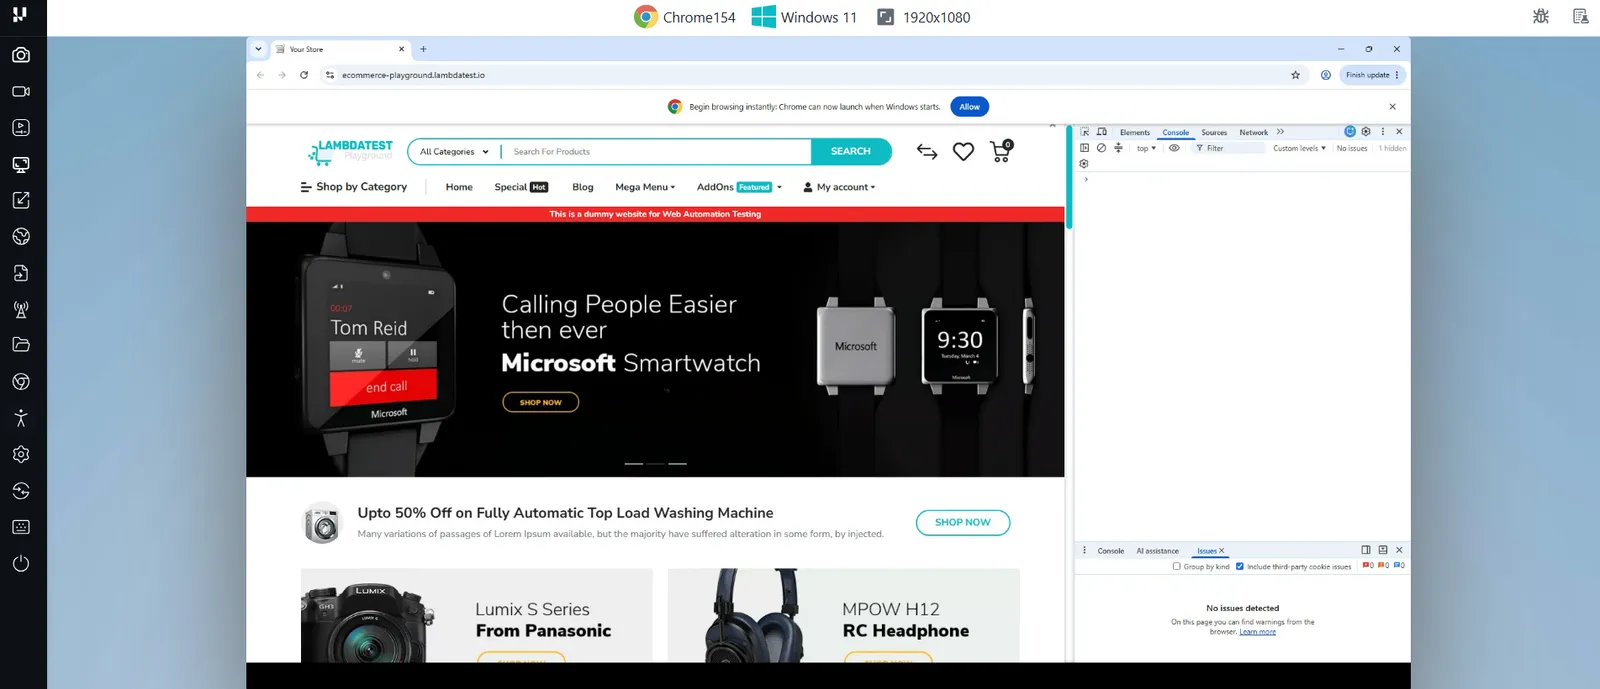Open Learn more link in Issues panel
Screen dimensions: 1600x689
pyautogui.click(x=1257, y=632)
